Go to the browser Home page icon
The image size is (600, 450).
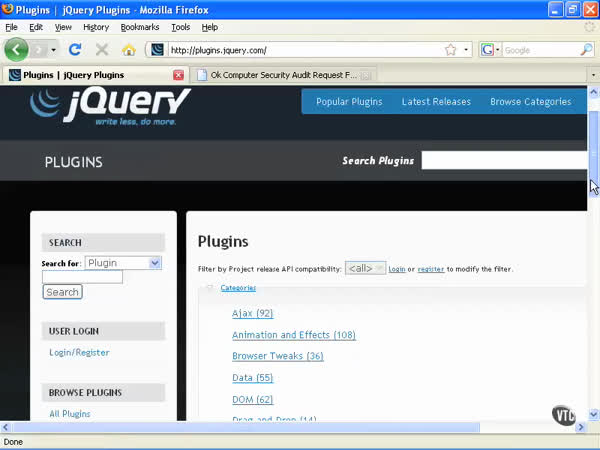click(x=128, y=49)
